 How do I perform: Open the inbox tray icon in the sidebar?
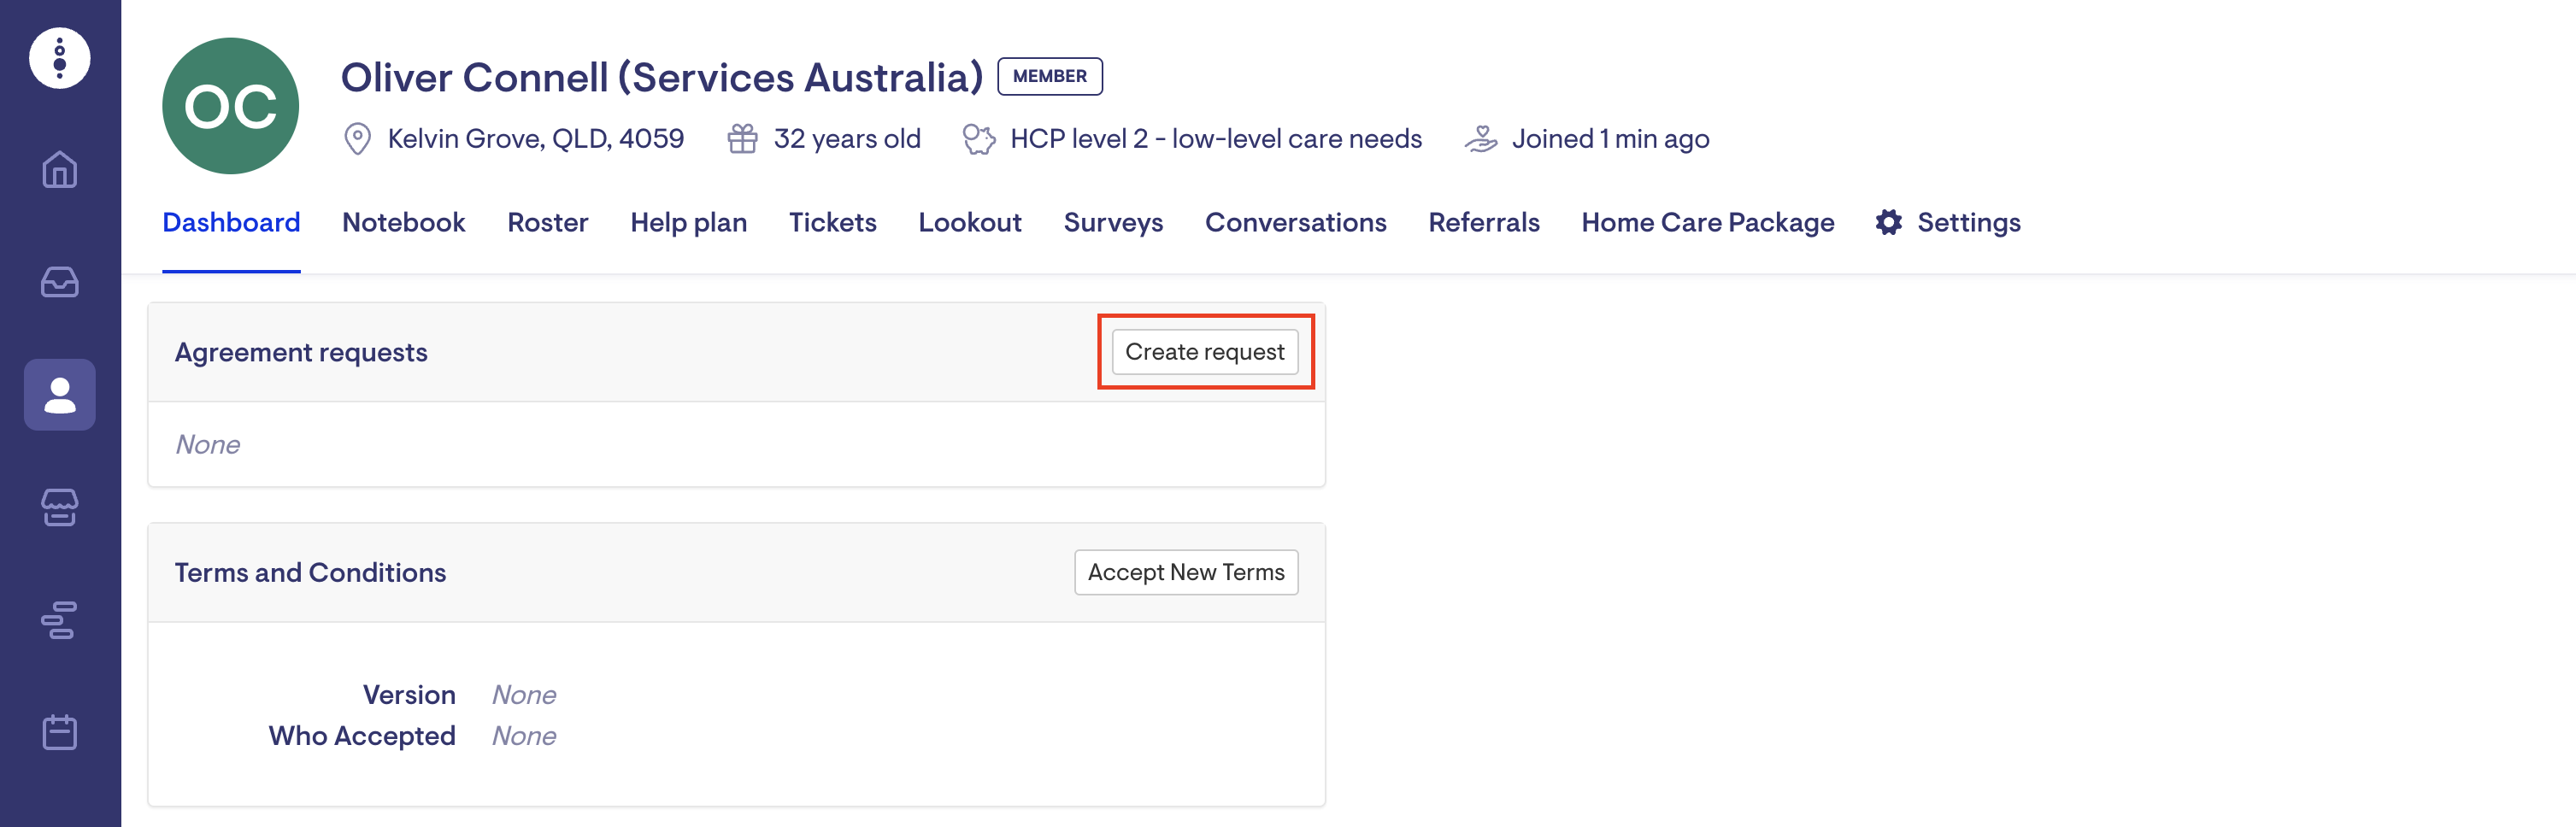click(59, 282)
